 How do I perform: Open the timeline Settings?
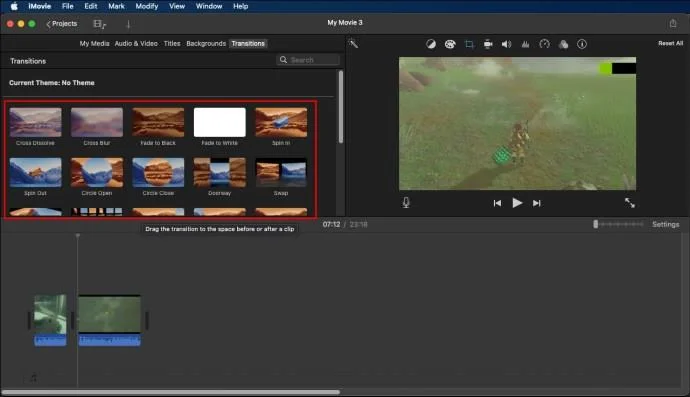665,224
